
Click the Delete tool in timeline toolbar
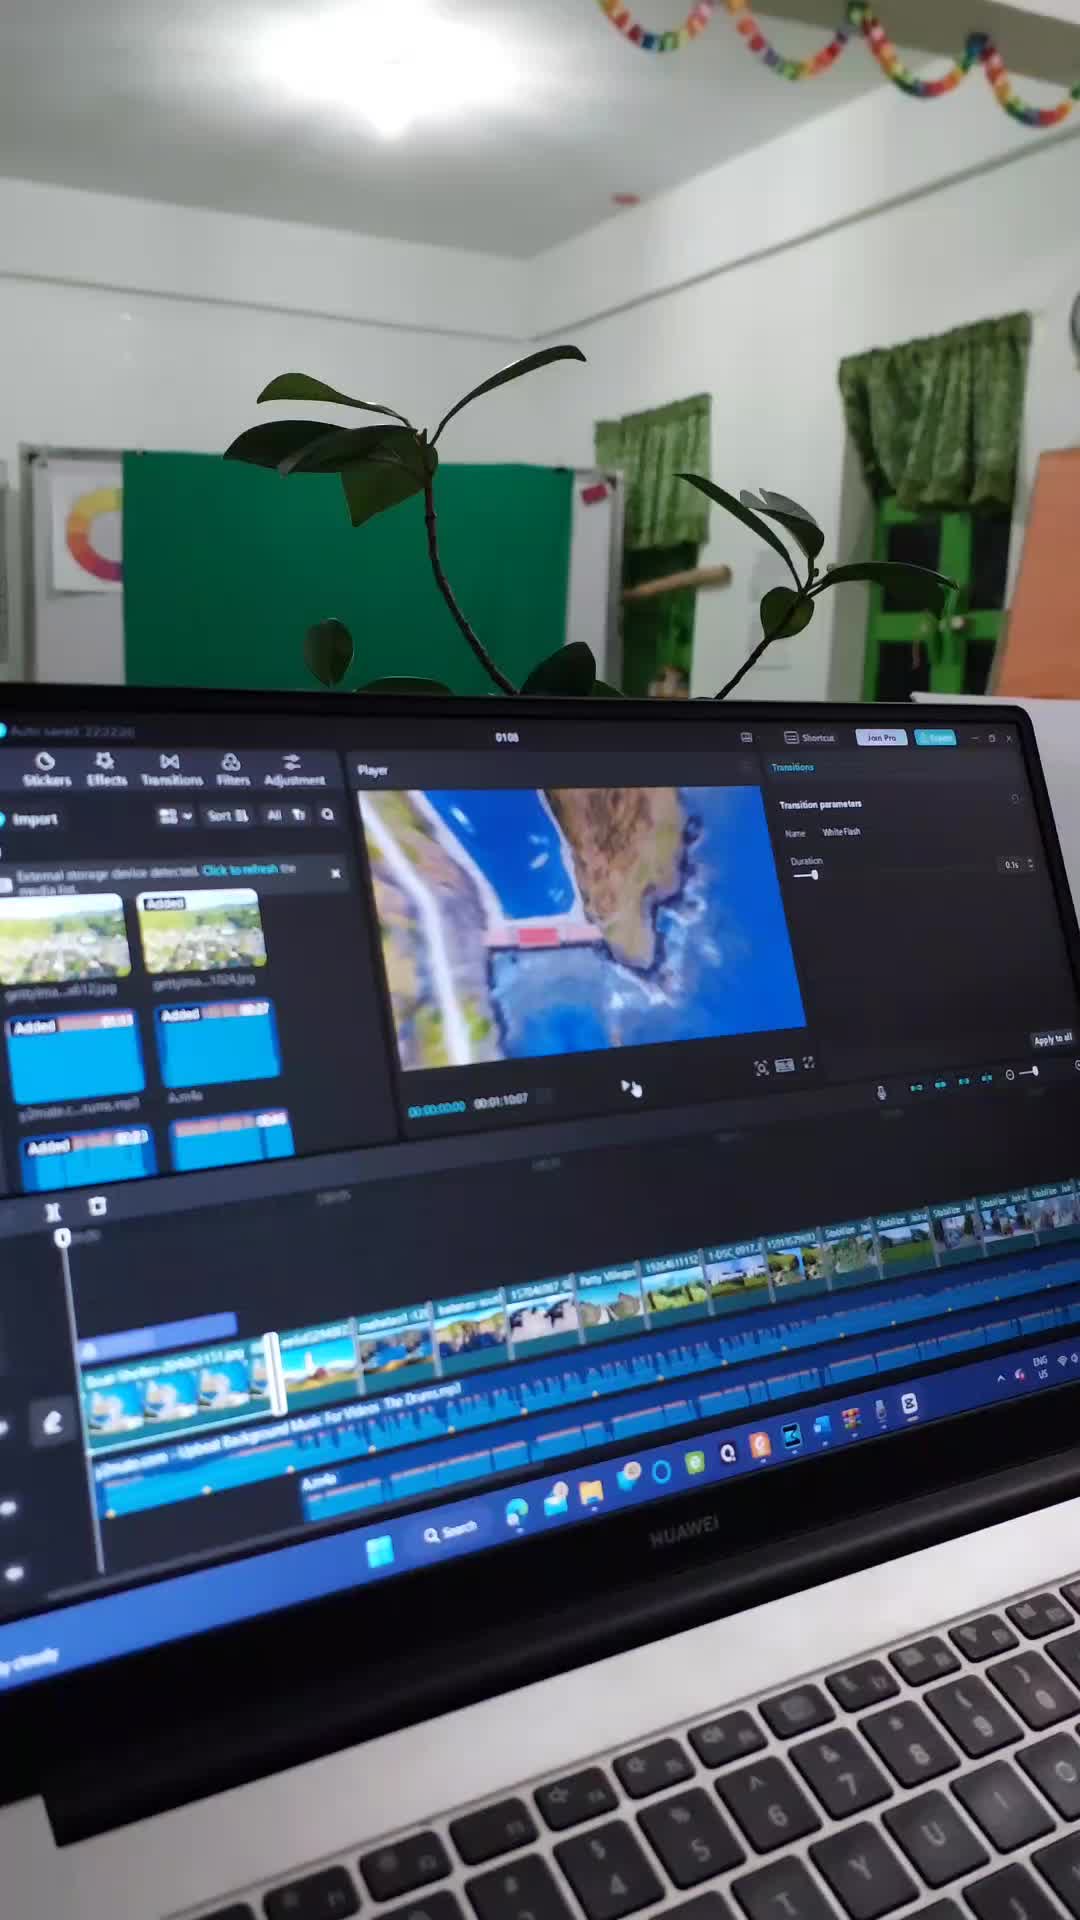(97, 1206)
